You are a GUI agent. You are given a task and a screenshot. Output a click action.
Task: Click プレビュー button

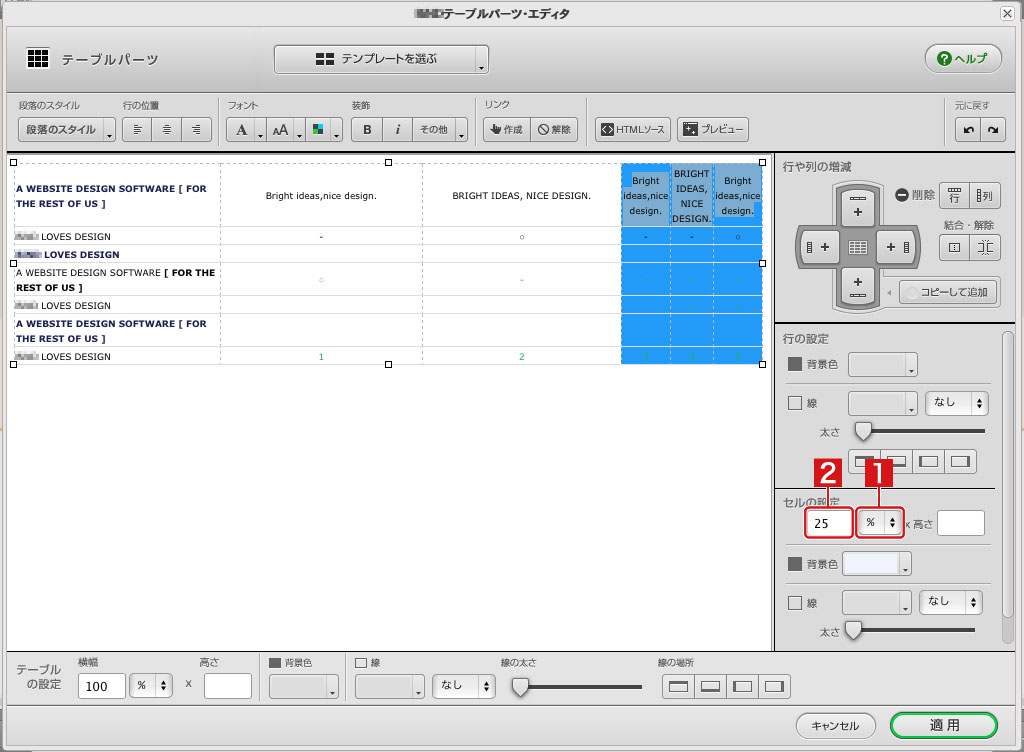pos(712,129)
